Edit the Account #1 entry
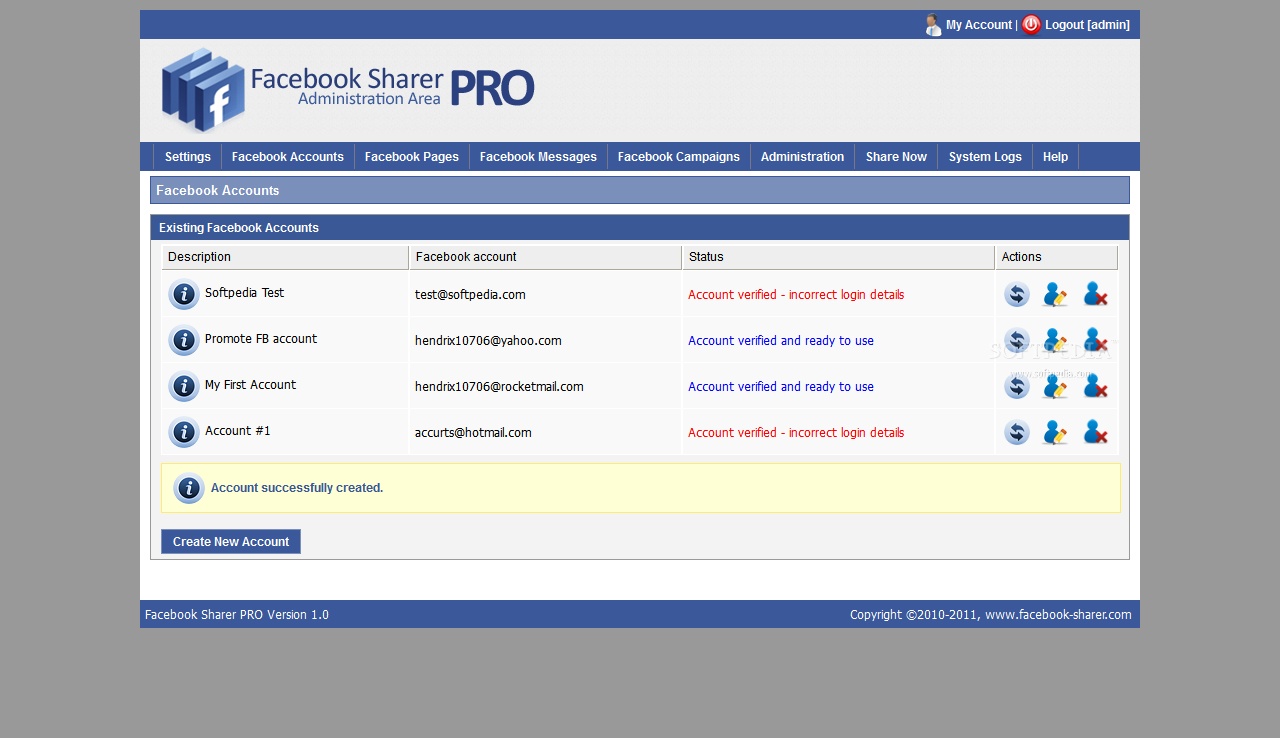 coord(1055,432)
